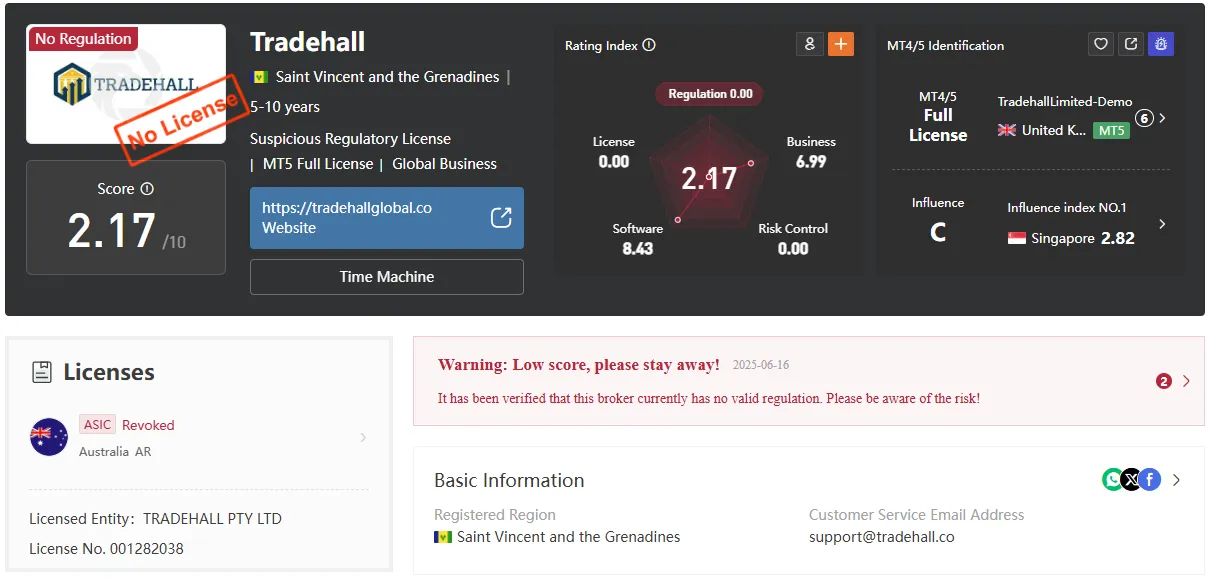Expand the ASIC license entry chevron
1209x579 pixels.
point(363,438)
